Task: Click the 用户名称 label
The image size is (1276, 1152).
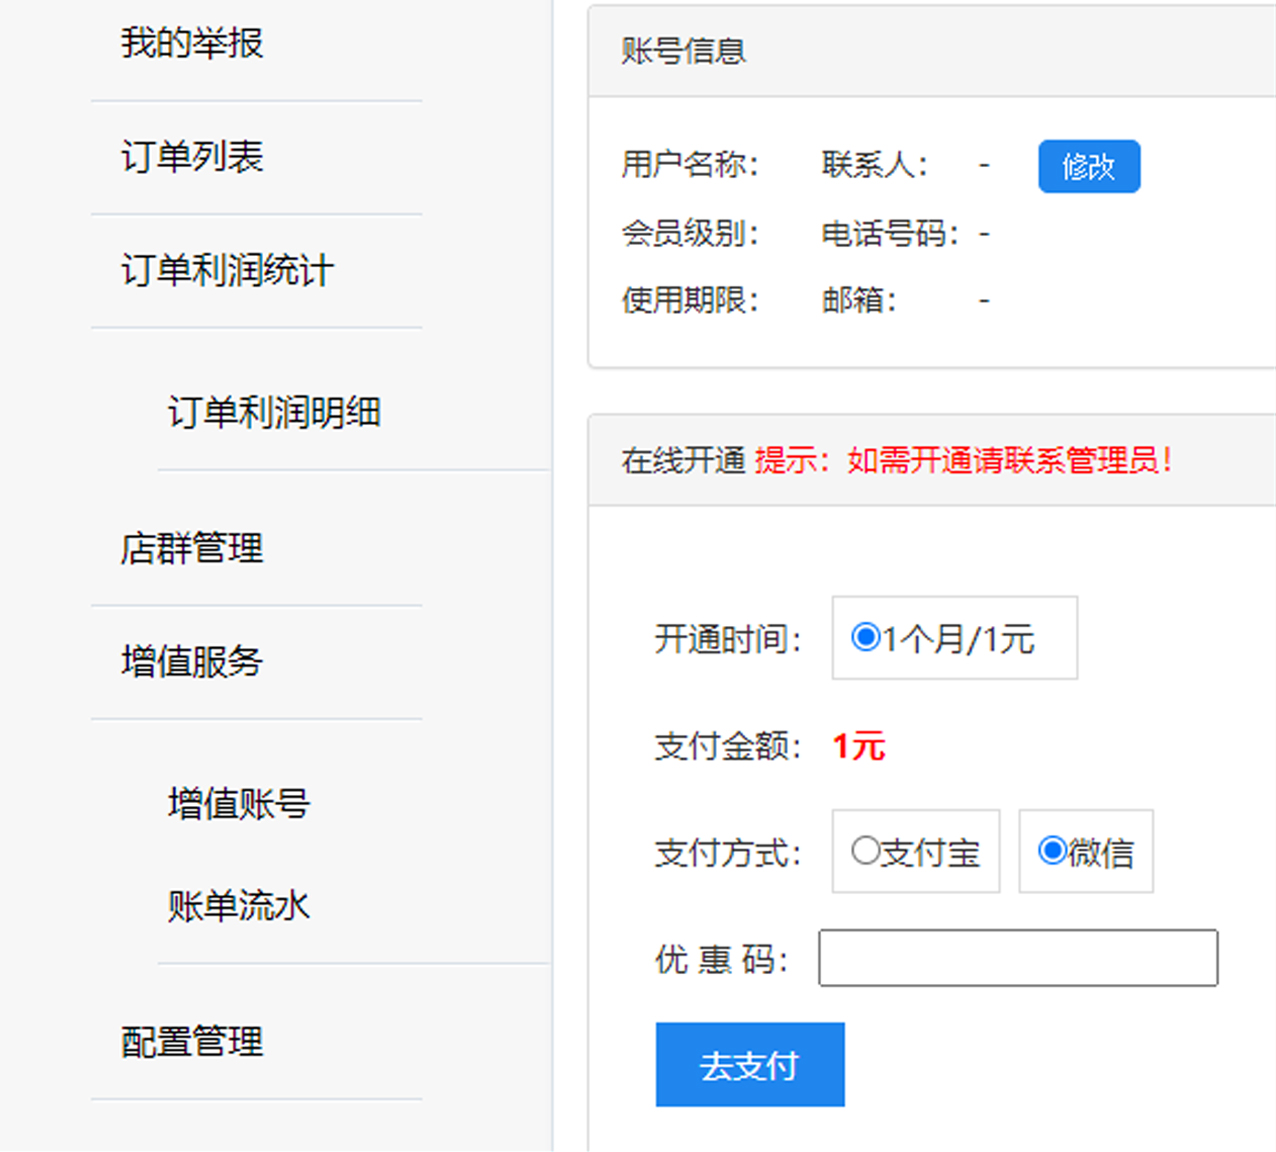Action: pyautogui.click(x=690, y=164)
